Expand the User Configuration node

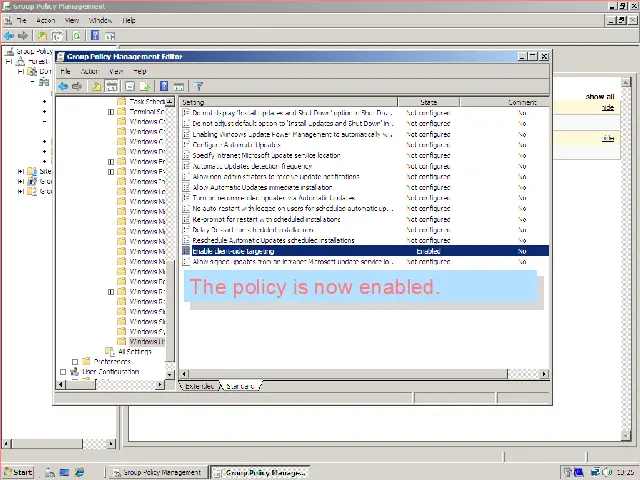(63, 372)
